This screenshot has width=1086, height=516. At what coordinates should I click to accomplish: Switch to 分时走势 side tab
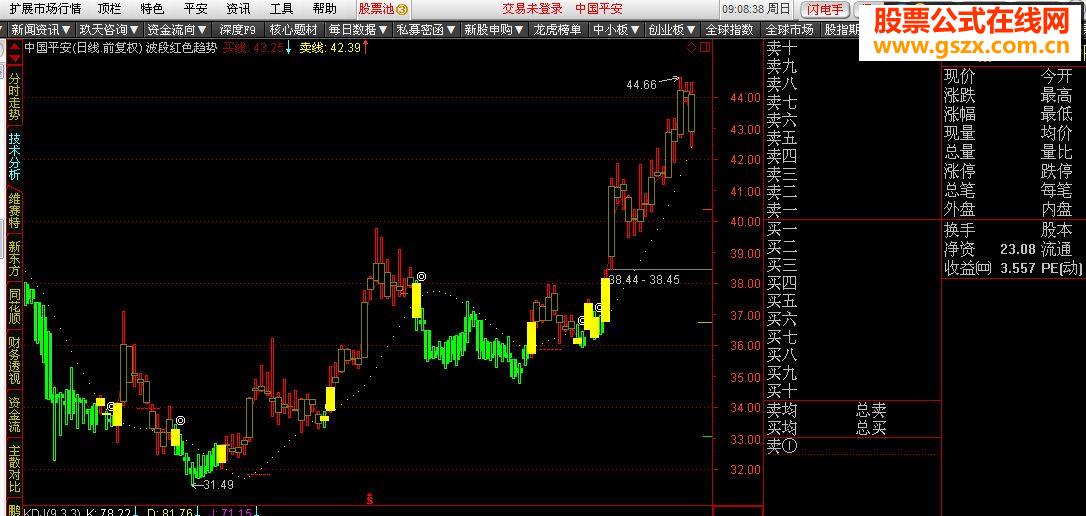15,96
